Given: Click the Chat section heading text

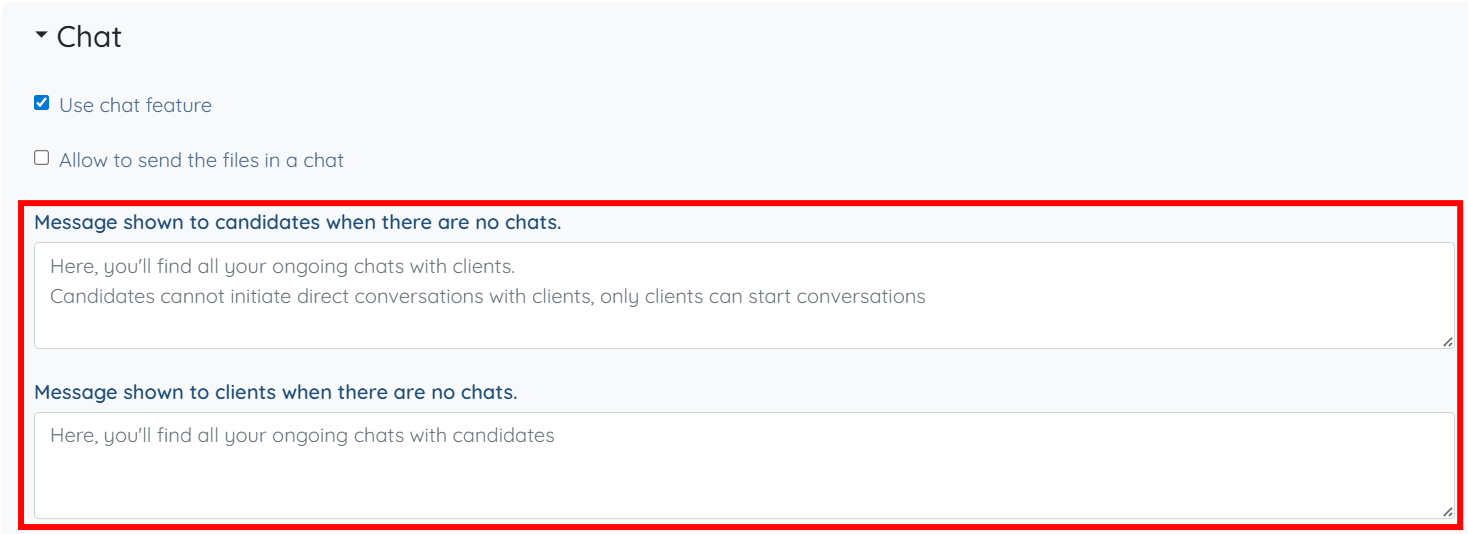Looking at the screenshot, I should pyautogui.click(x=89, y=37).
